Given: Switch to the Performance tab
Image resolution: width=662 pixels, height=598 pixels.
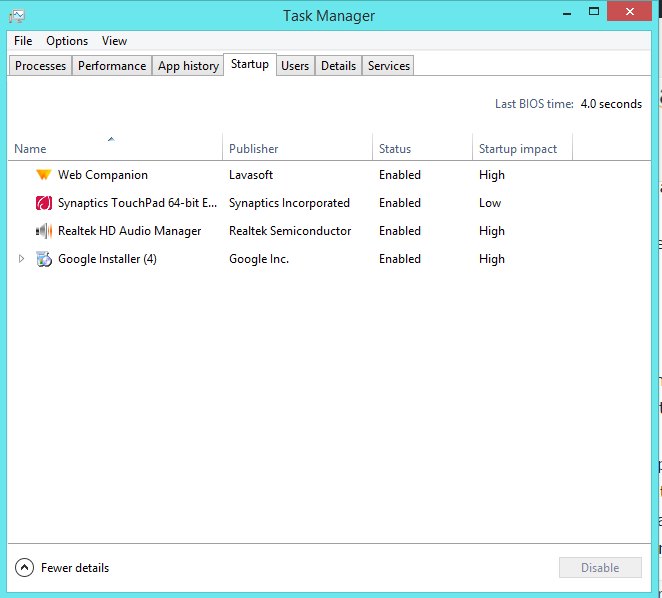Looking at the screenshot, I should coord(112,65).
